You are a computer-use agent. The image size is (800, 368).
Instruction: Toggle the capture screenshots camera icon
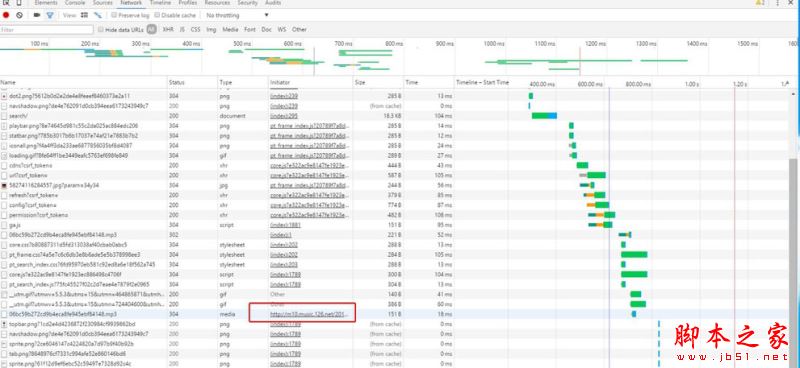37,15
